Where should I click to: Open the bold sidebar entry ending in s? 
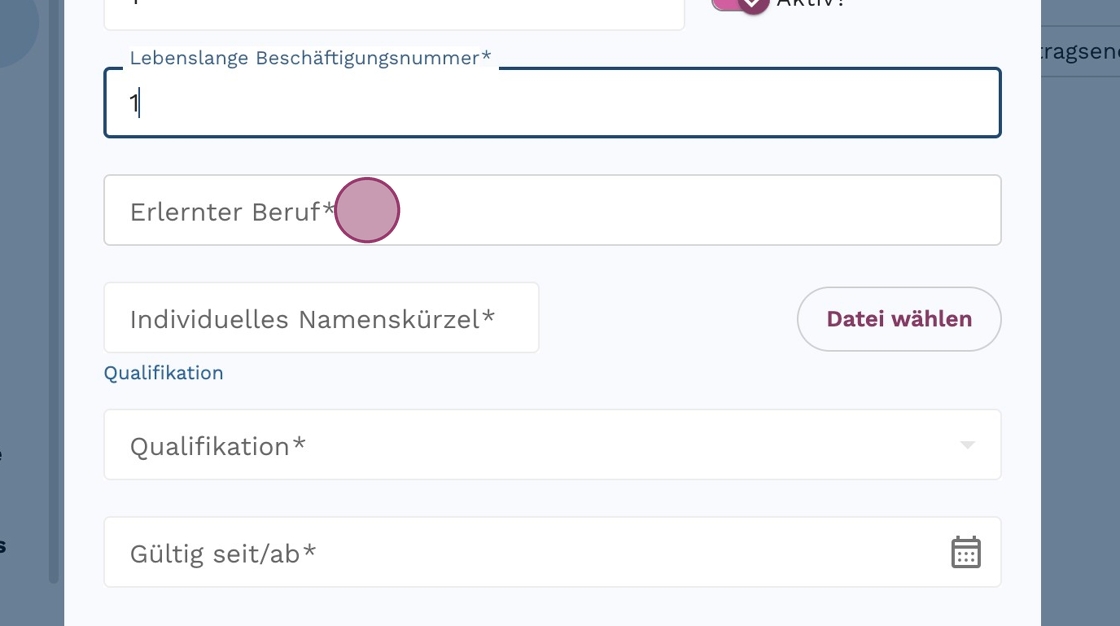3,546
